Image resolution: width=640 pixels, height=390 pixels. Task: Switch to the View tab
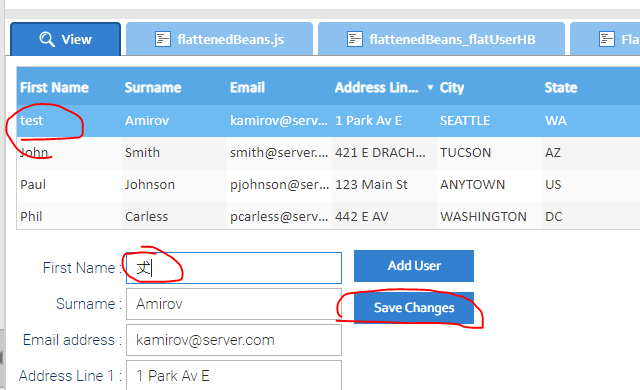tap(65, 39)
